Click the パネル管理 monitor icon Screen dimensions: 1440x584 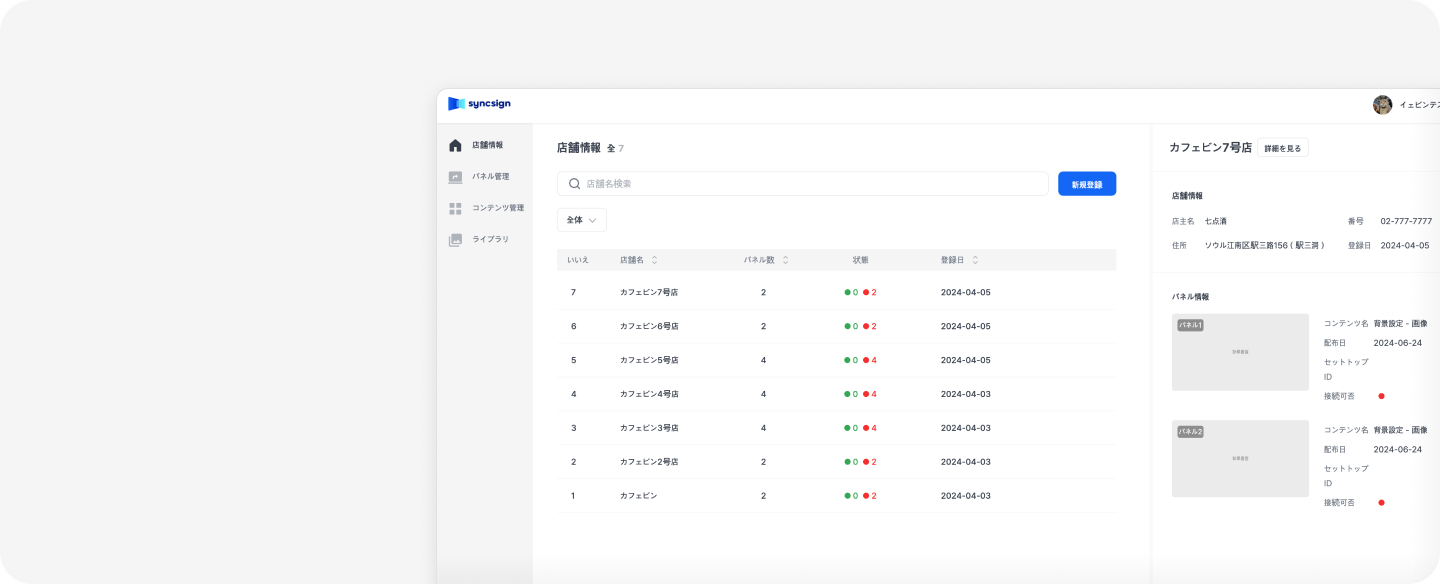456,177
